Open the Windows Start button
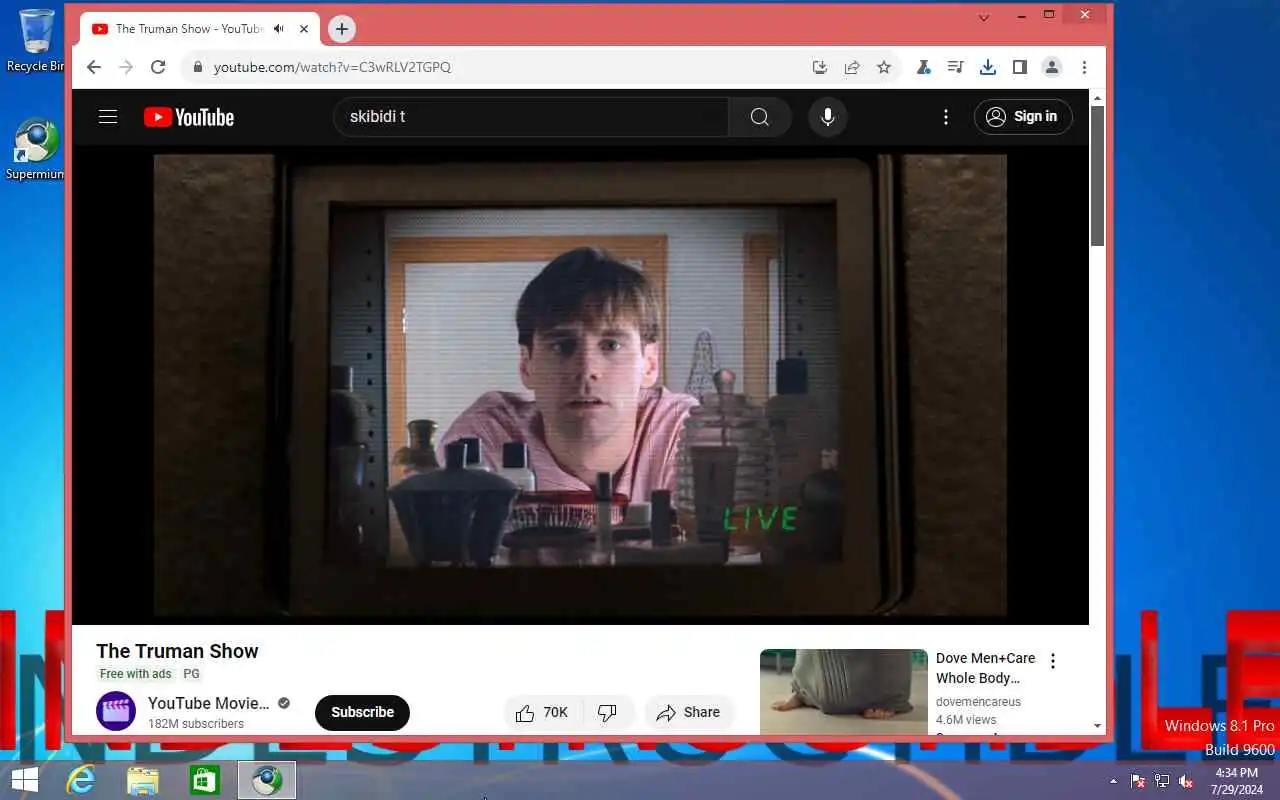 pos(24,780)
